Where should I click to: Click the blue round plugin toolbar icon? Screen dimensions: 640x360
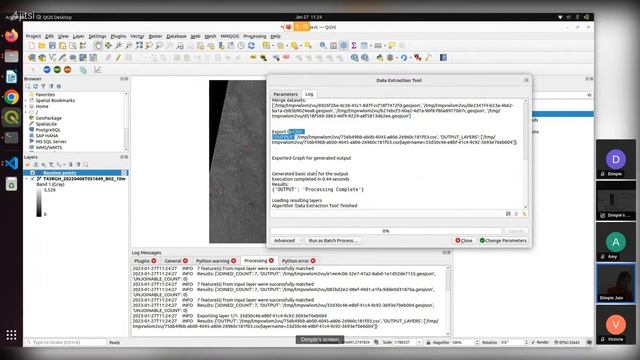47,70
